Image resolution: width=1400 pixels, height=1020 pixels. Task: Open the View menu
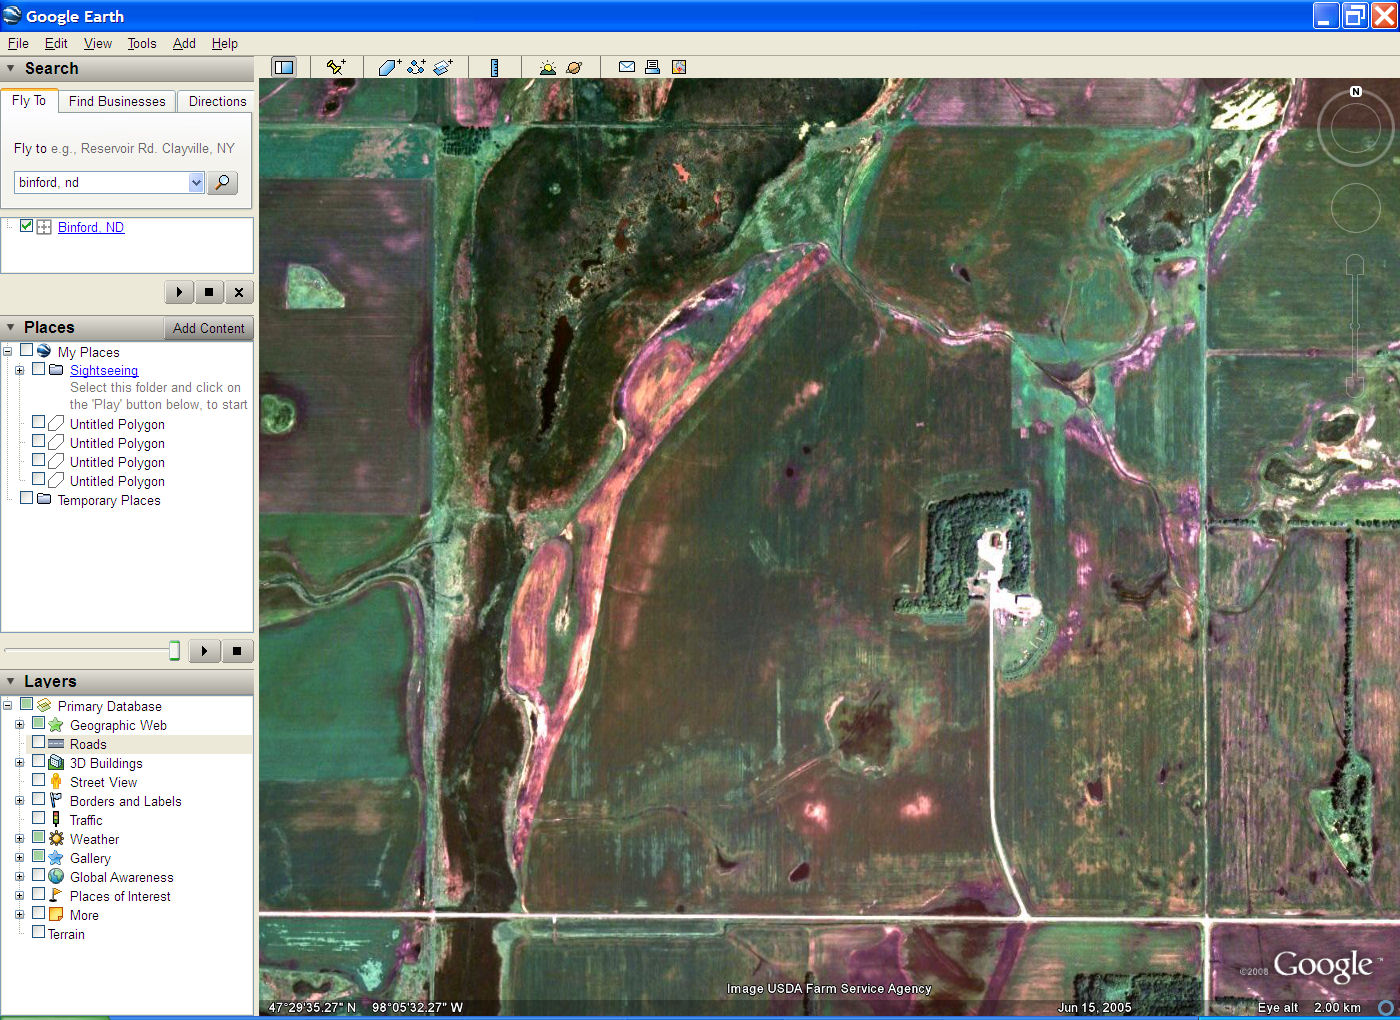tap(98, 43)
